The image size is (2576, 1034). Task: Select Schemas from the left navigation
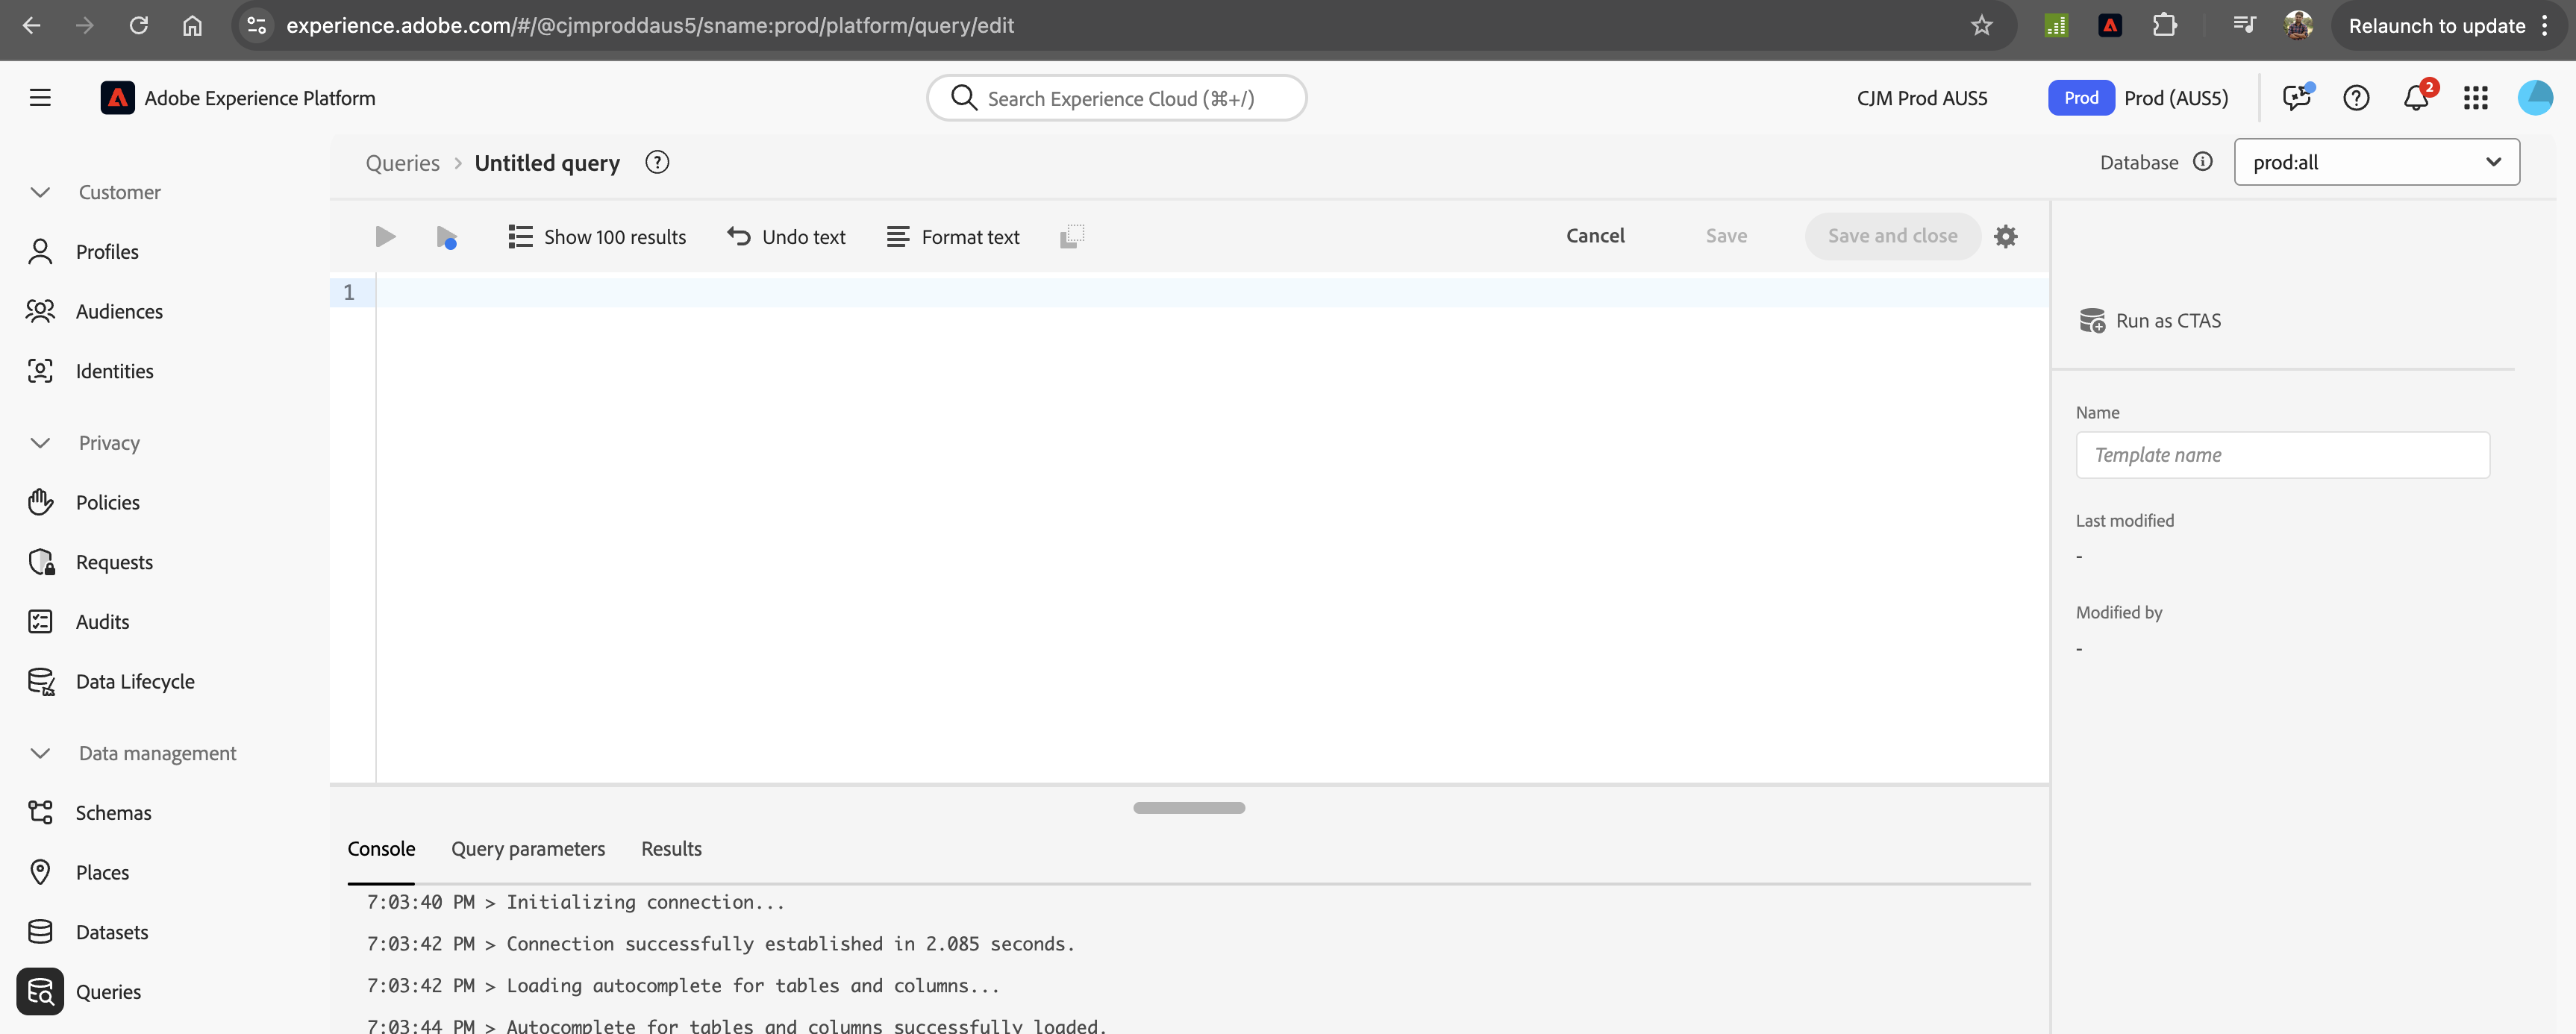point(113,812)
